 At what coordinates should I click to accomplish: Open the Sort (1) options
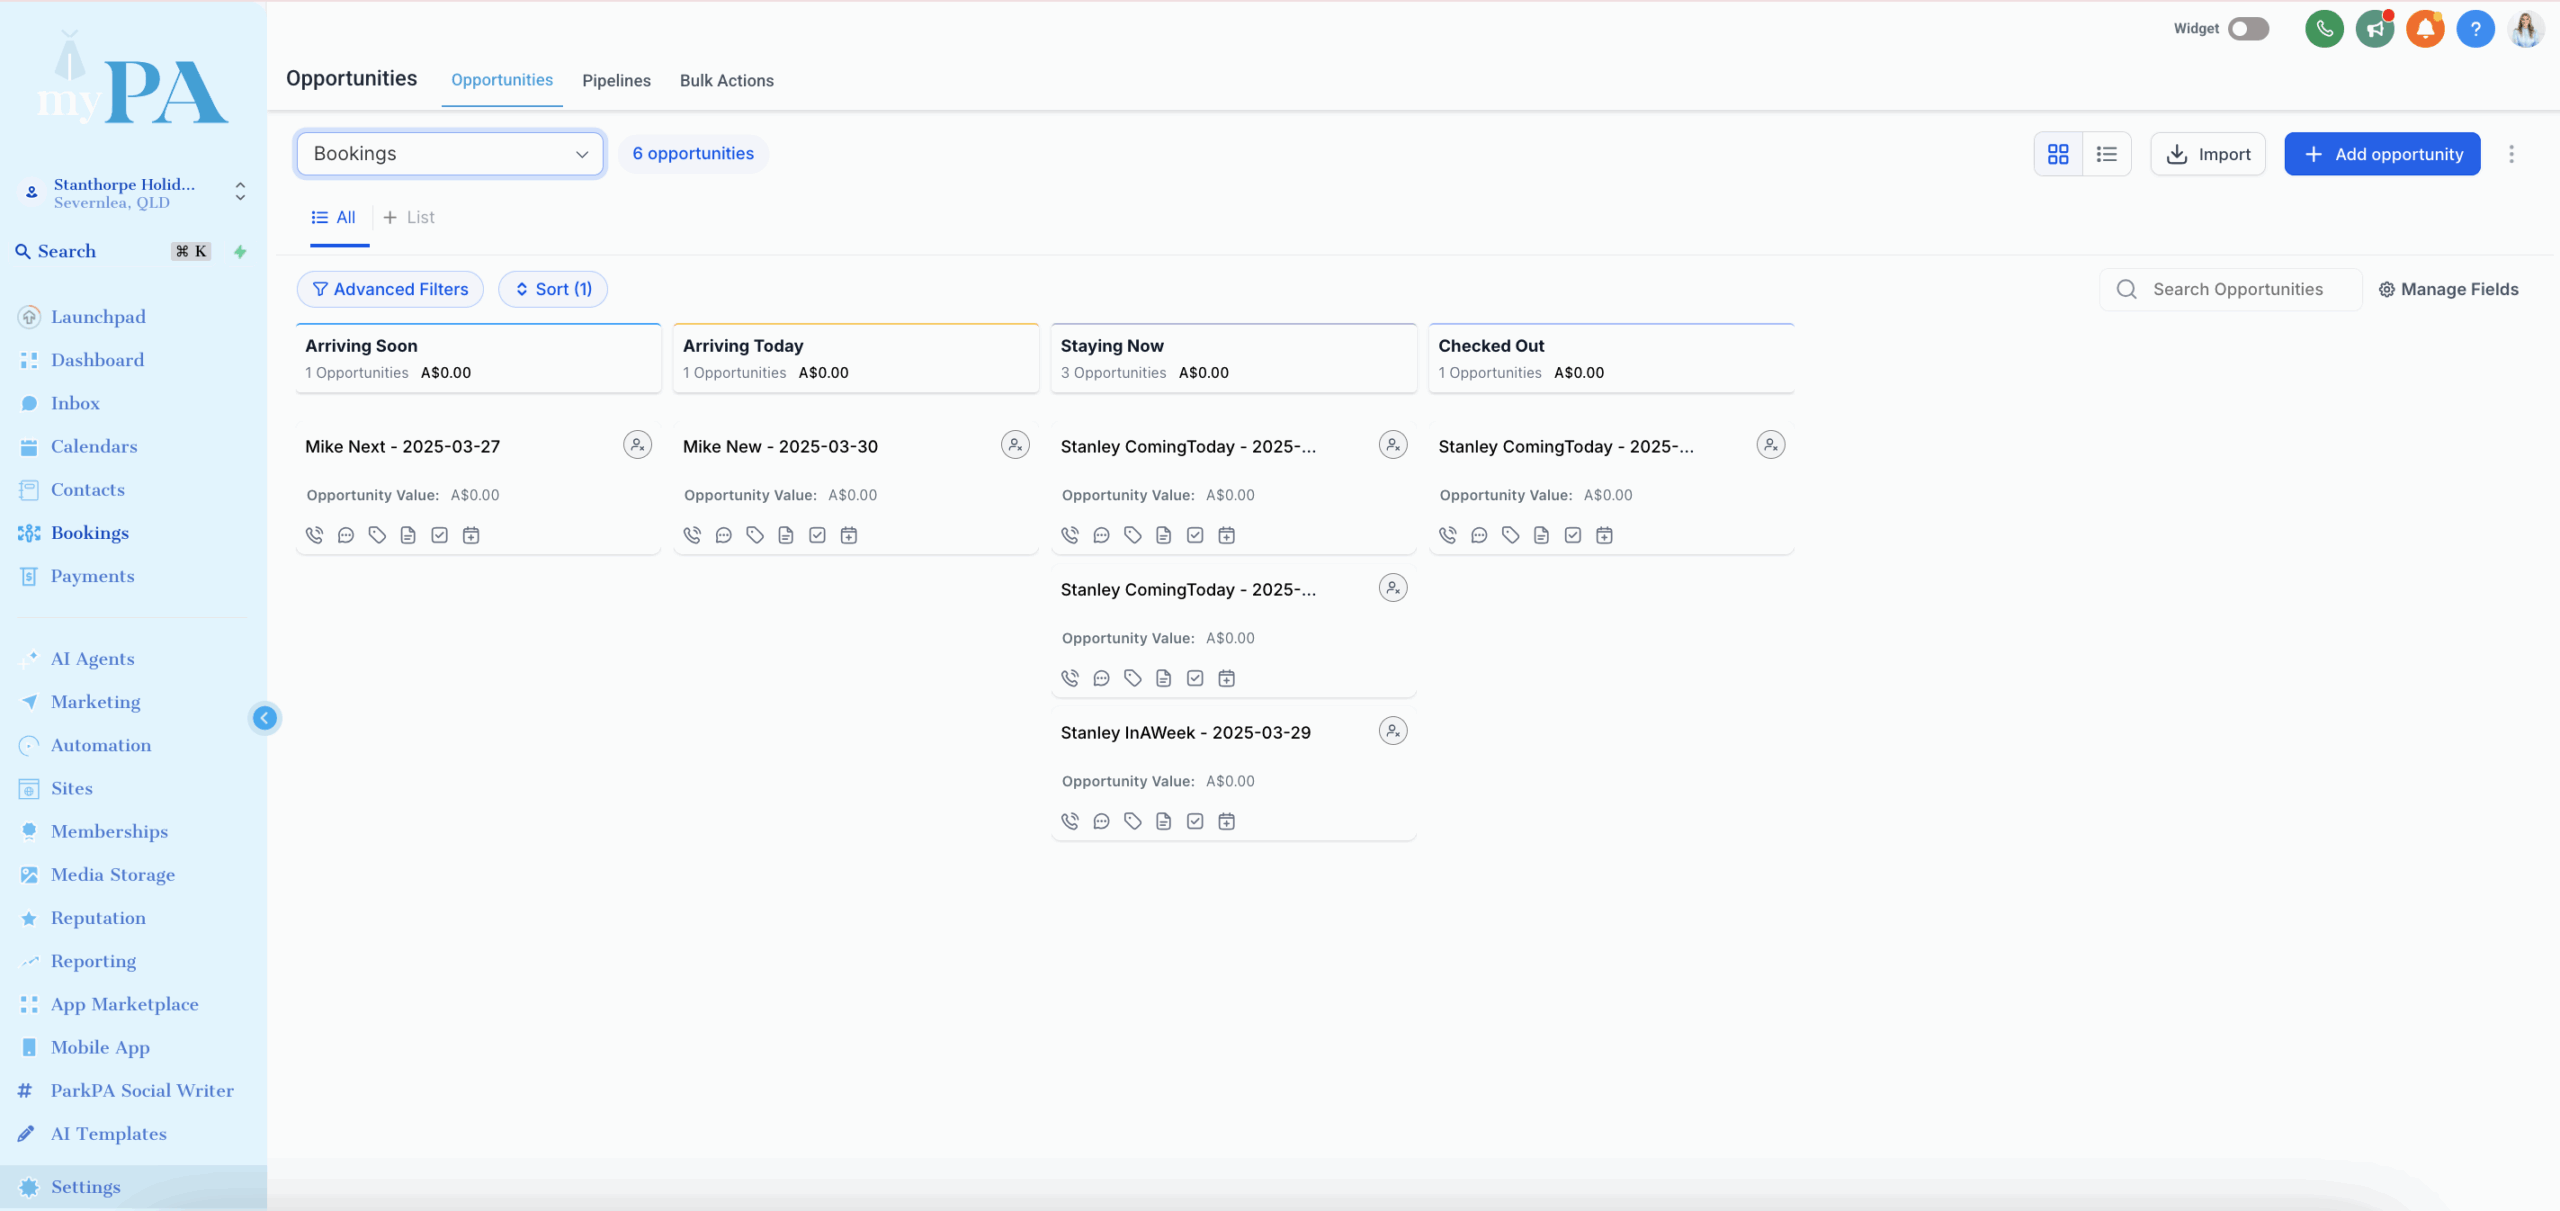pos(553,289)
